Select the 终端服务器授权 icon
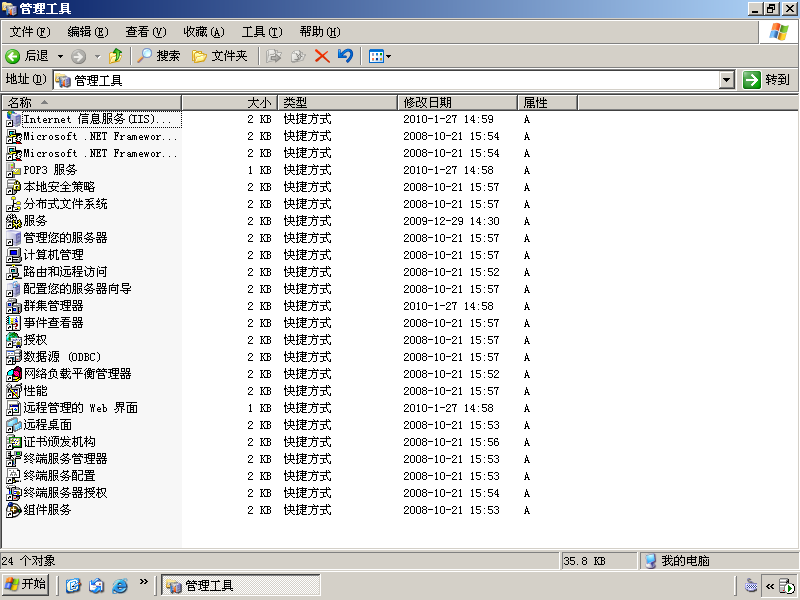 pyautogui.click(x=13, y=493)
